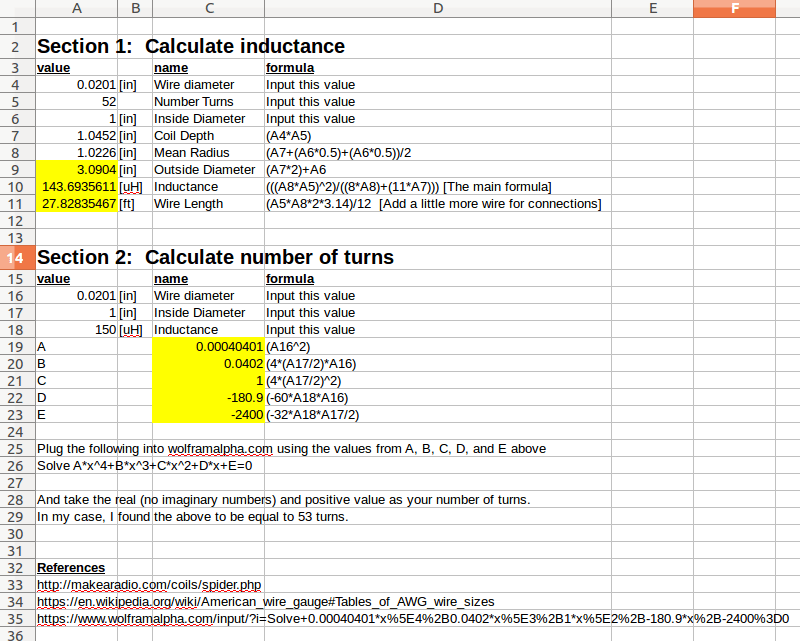Select column C header

pos(209,8)
